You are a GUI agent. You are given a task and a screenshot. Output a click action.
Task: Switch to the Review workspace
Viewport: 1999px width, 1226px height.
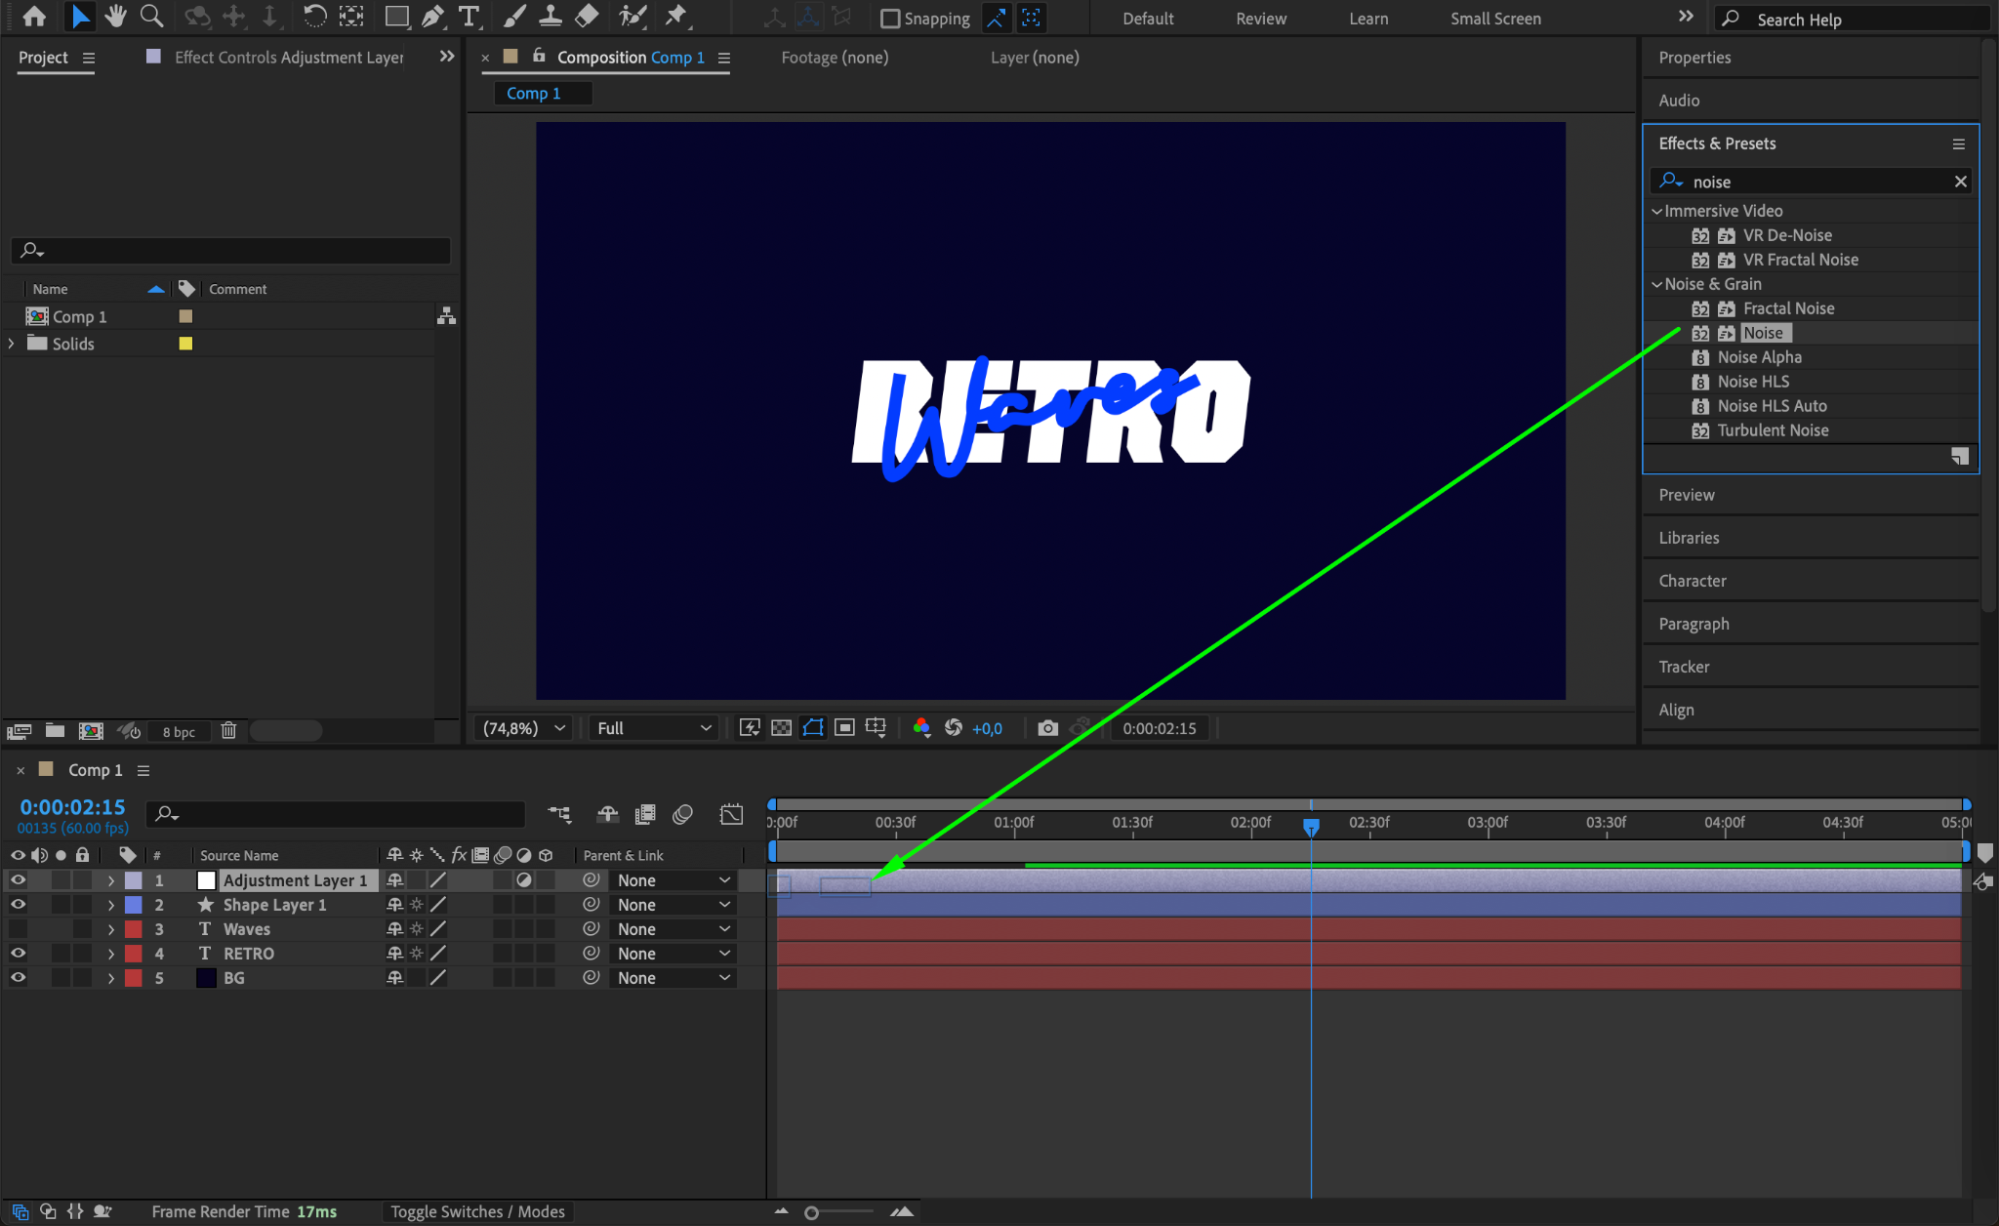click(x=1260, y=18)
